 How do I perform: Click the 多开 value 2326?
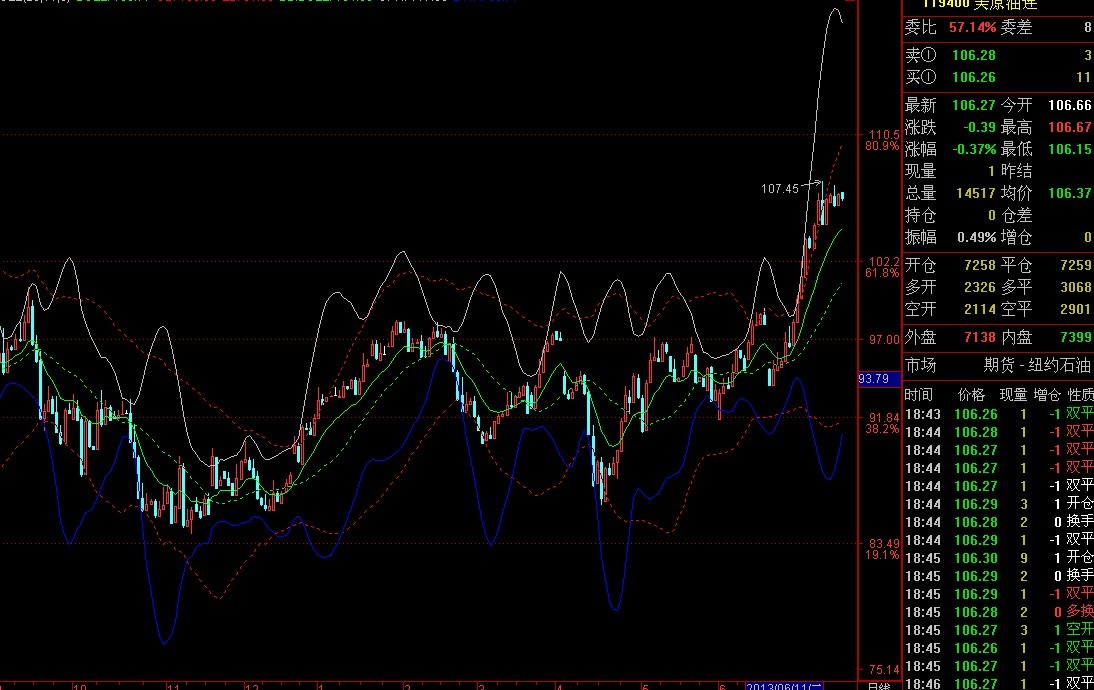980,287
